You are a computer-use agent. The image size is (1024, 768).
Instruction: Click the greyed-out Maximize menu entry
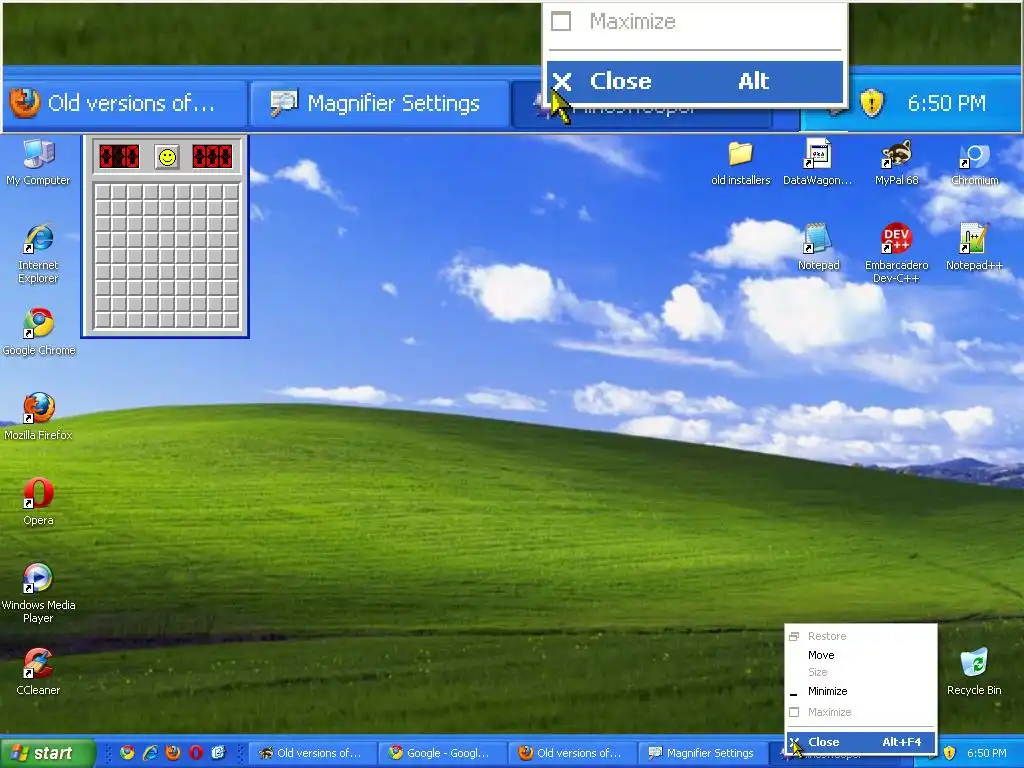[x=861, y=712]
